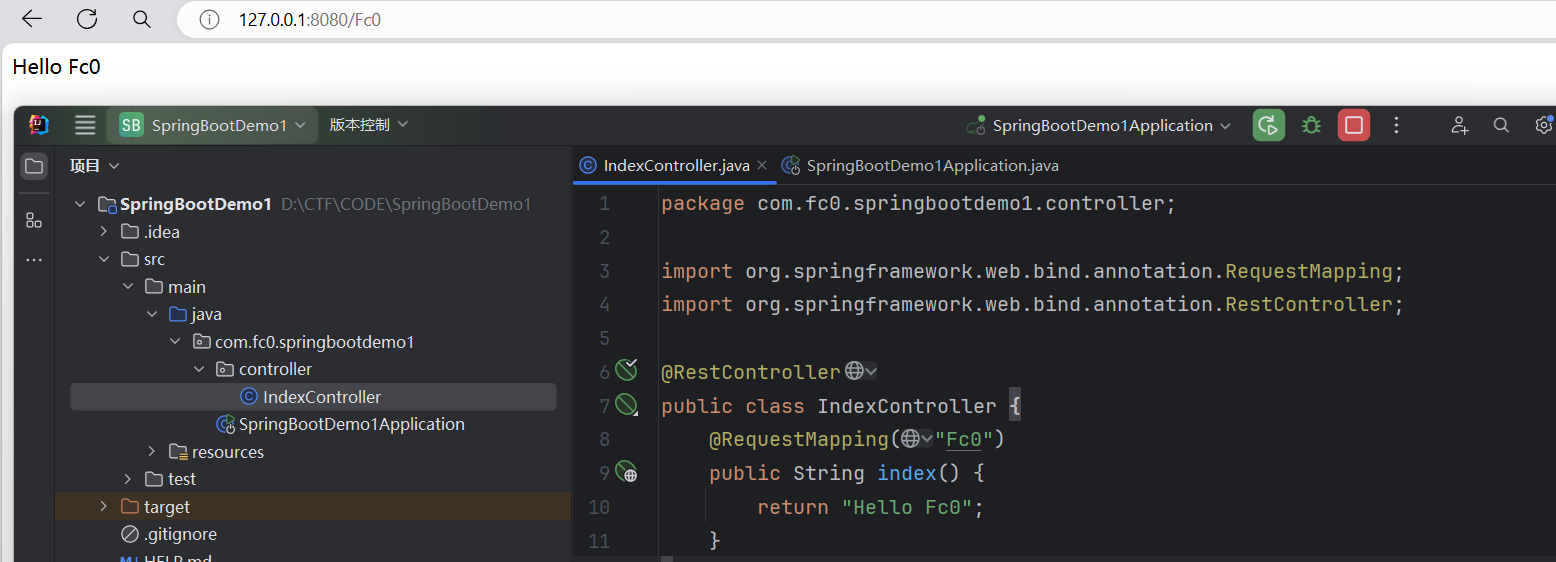Click the browser reload button
This screenshot has width=1556, height=562.
[87, 19]
